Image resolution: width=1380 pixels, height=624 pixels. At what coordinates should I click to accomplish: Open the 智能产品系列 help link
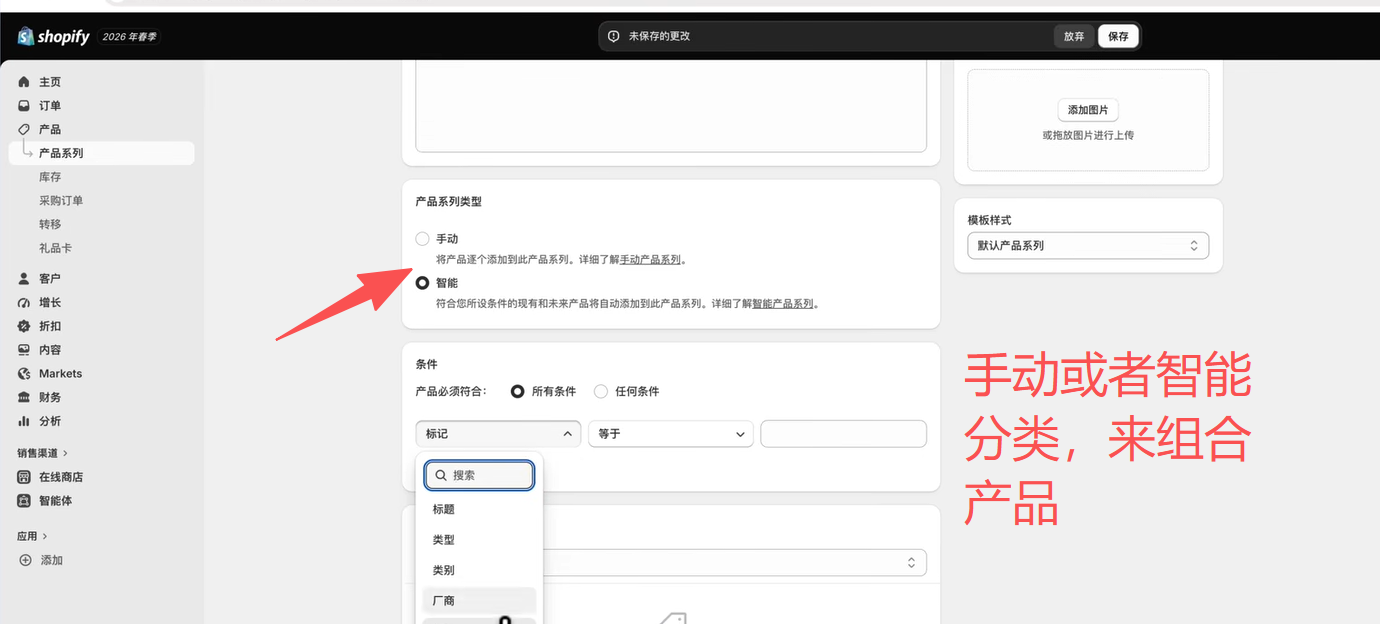(x=783, y=304)
